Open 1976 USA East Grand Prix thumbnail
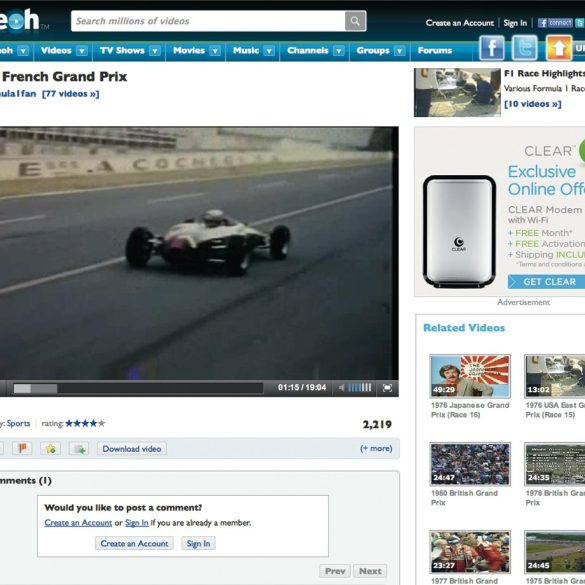Image resolution: width=585 pixels, height=585 pixels. tap(554, 376)
